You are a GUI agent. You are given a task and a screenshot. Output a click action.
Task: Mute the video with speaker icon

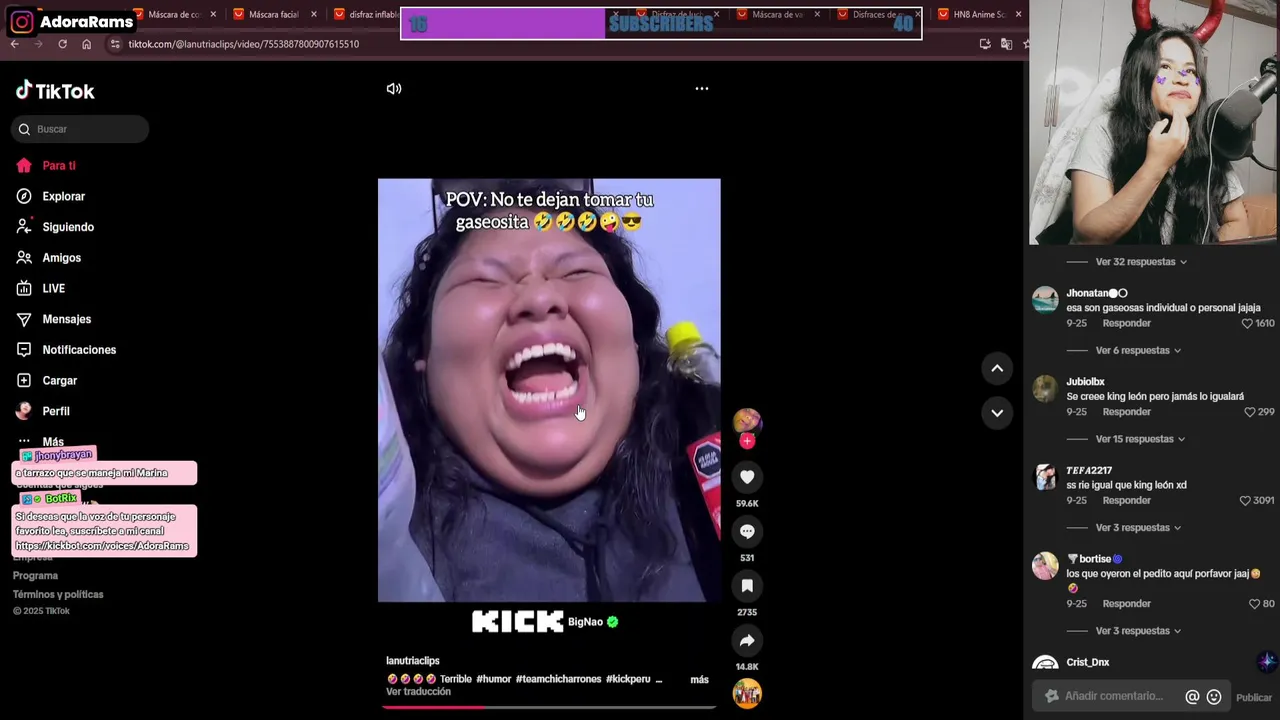394,89
